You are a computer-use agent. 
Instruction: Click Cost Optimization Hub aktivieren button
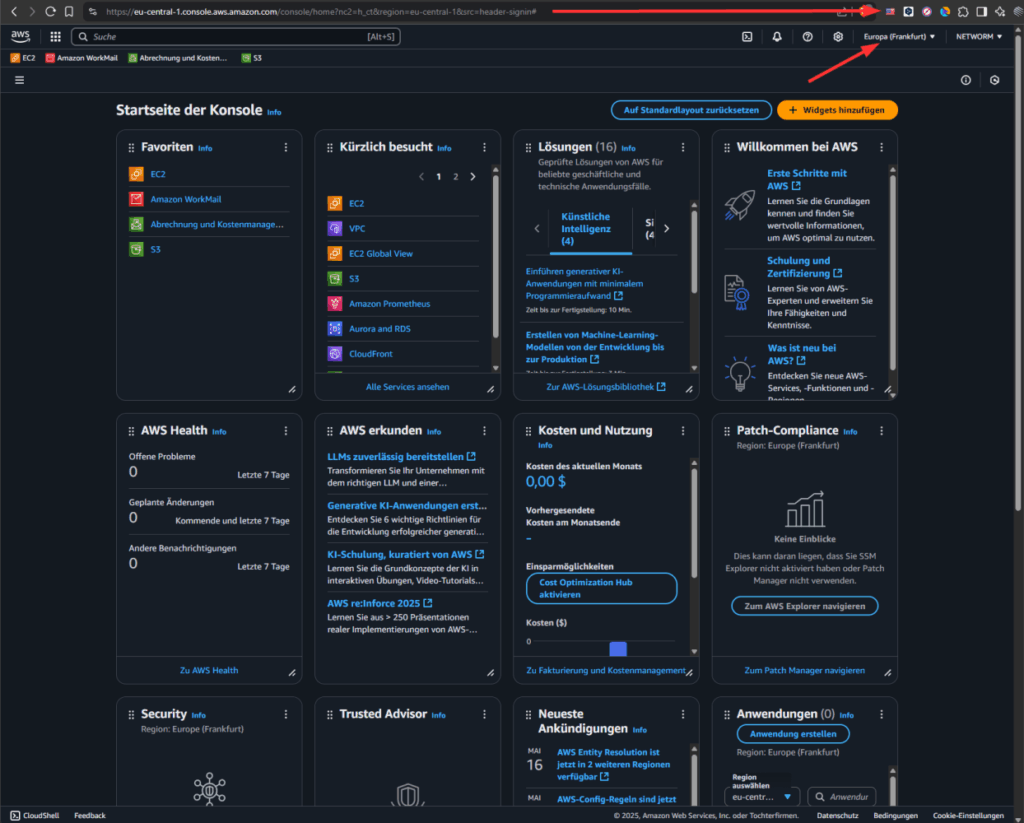[601, 589]
